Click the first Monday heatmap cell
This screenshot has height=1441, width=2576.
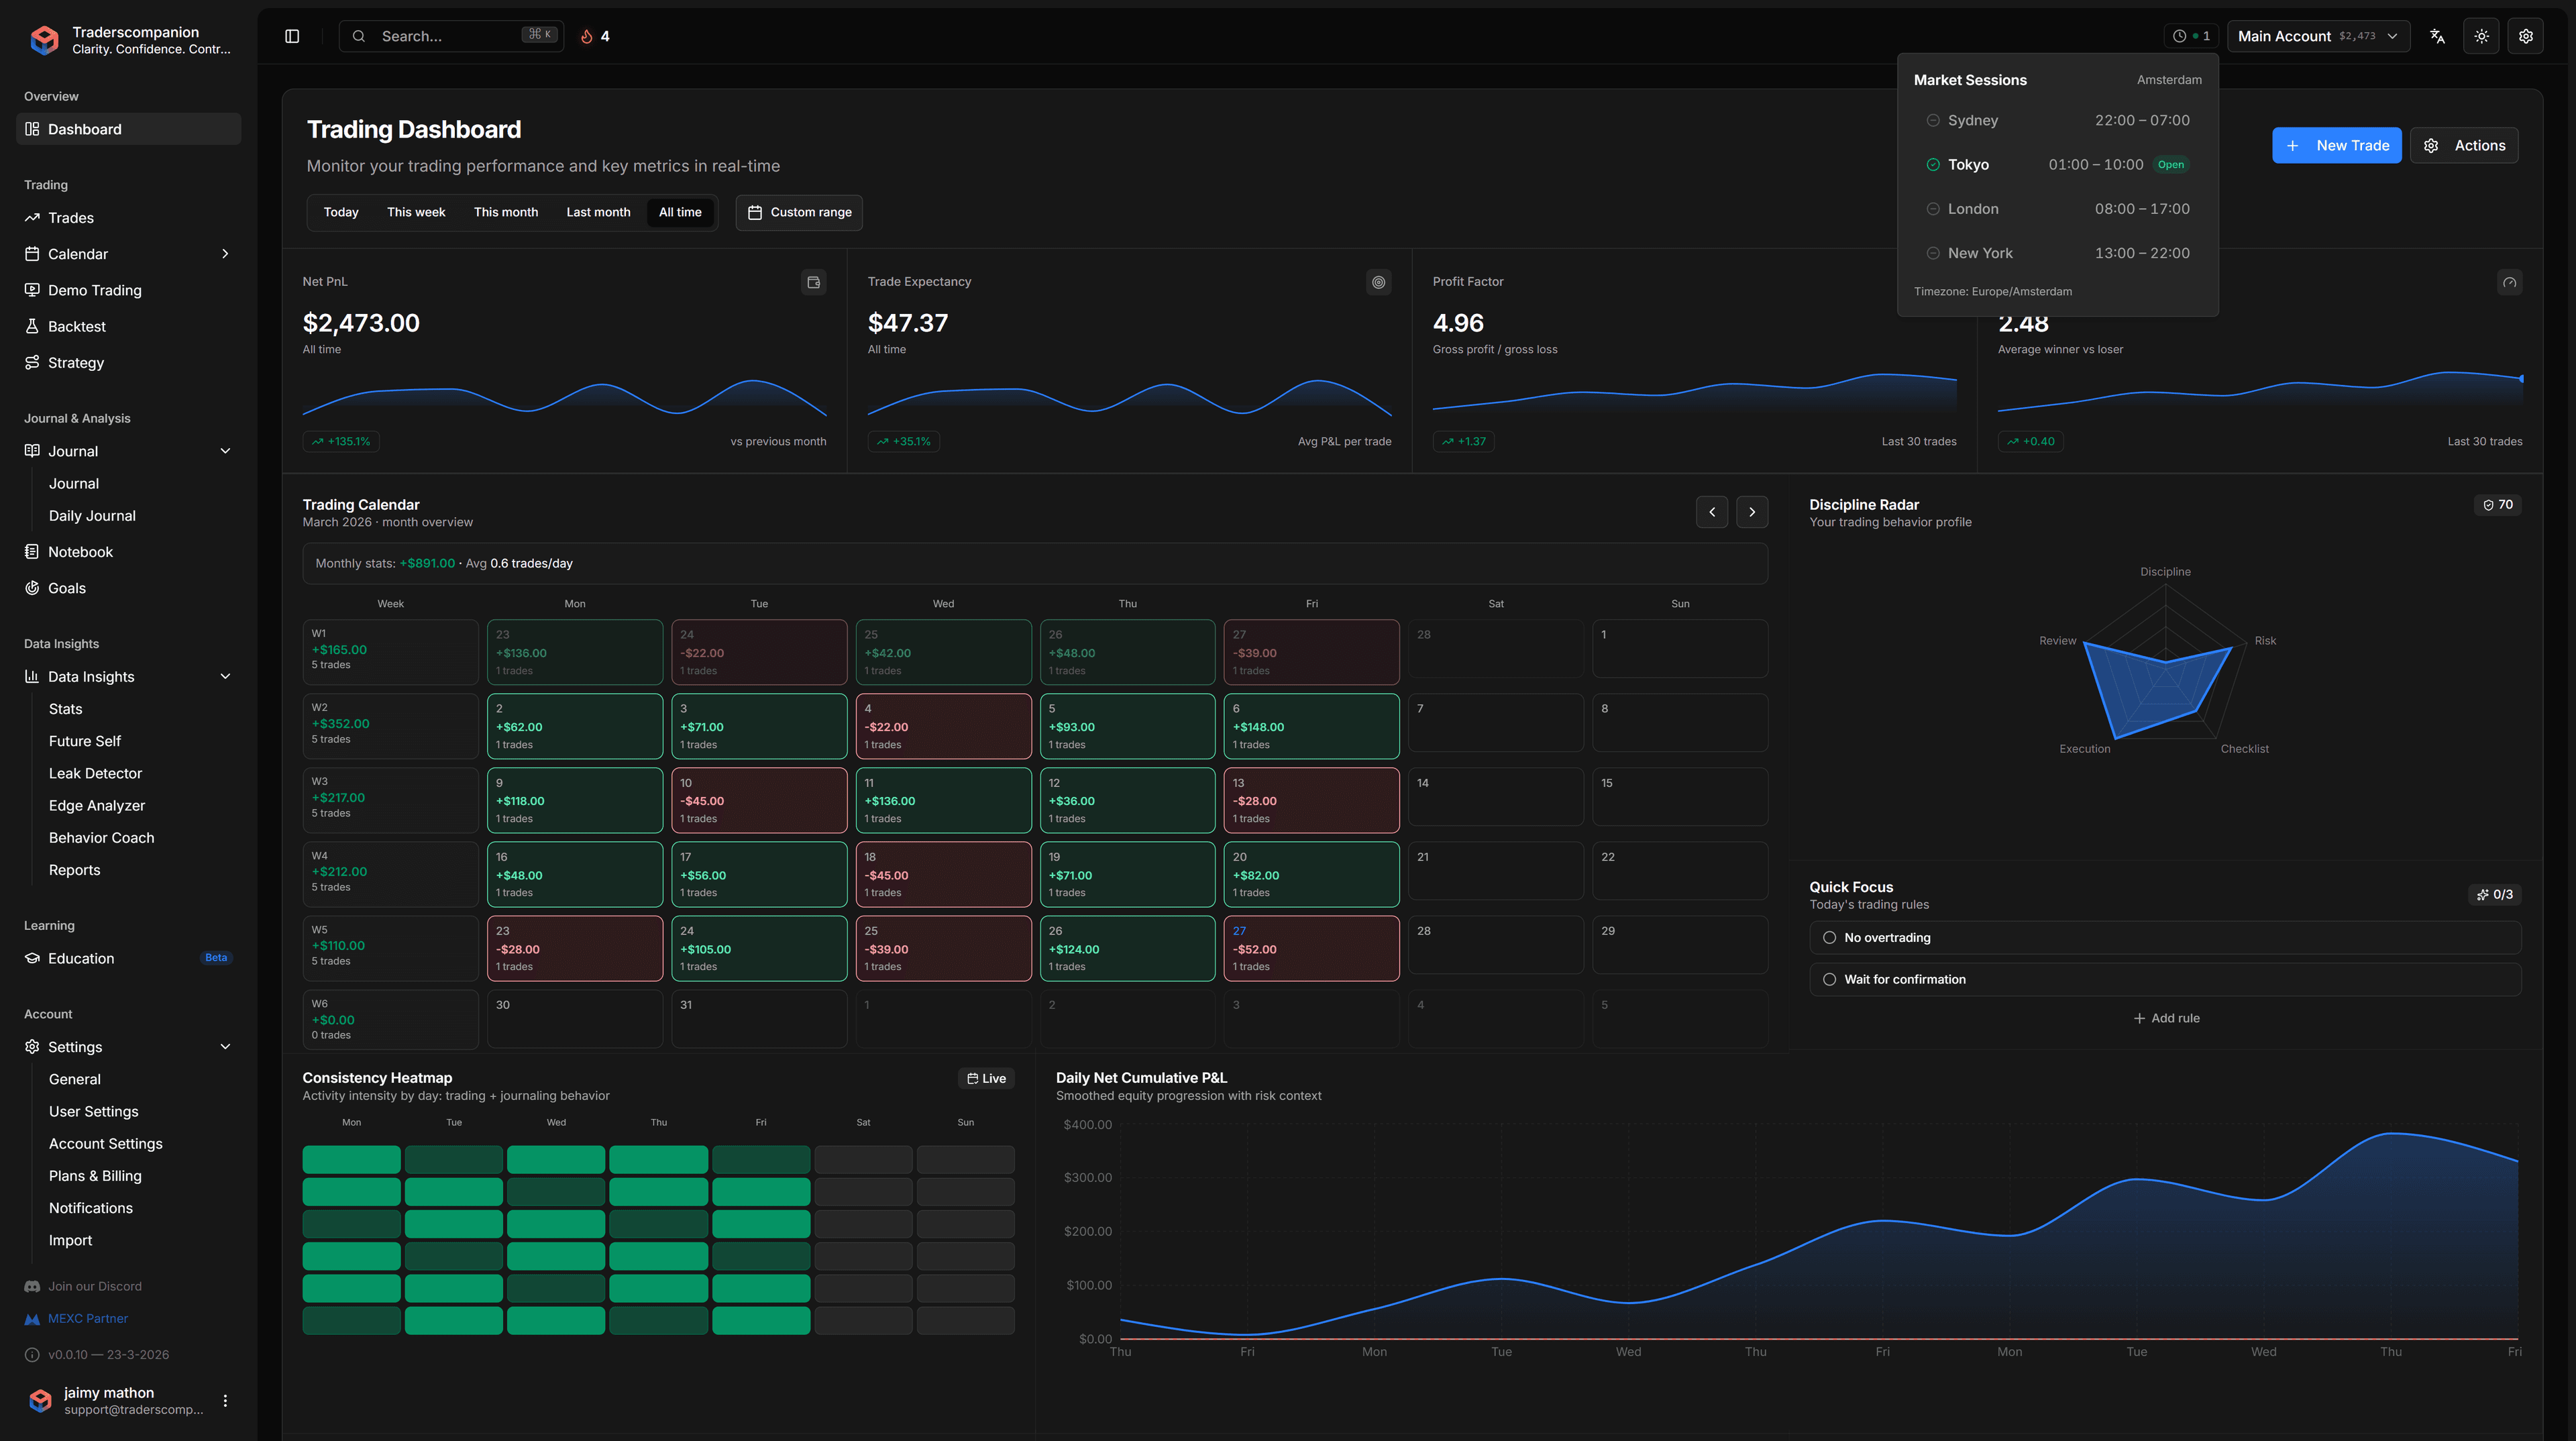[x=351, y=1160]
